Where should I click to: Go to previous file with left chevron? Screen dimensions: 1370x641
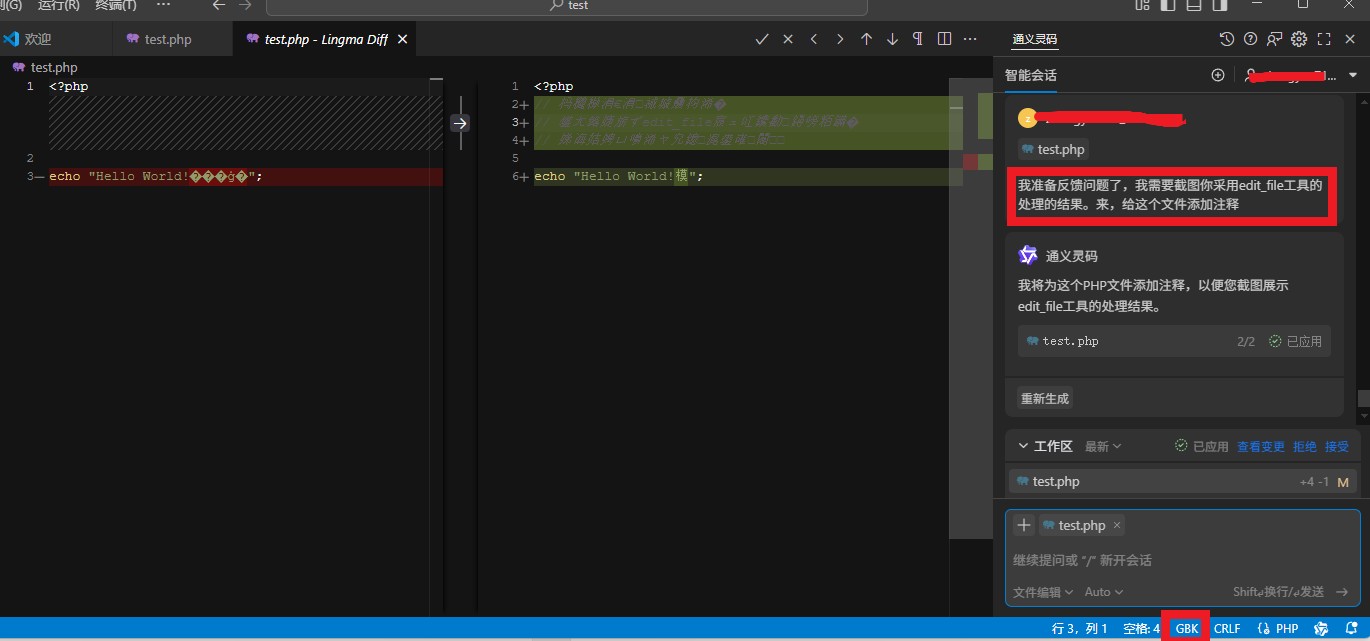[814, 39]
